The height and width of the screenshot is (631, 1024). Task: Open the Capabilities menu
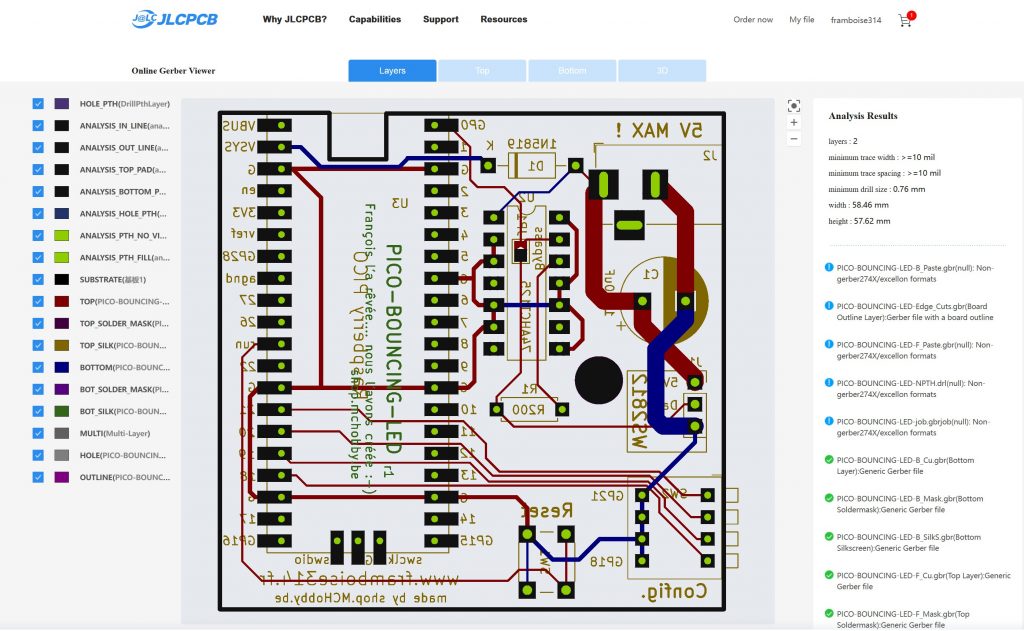374,19
